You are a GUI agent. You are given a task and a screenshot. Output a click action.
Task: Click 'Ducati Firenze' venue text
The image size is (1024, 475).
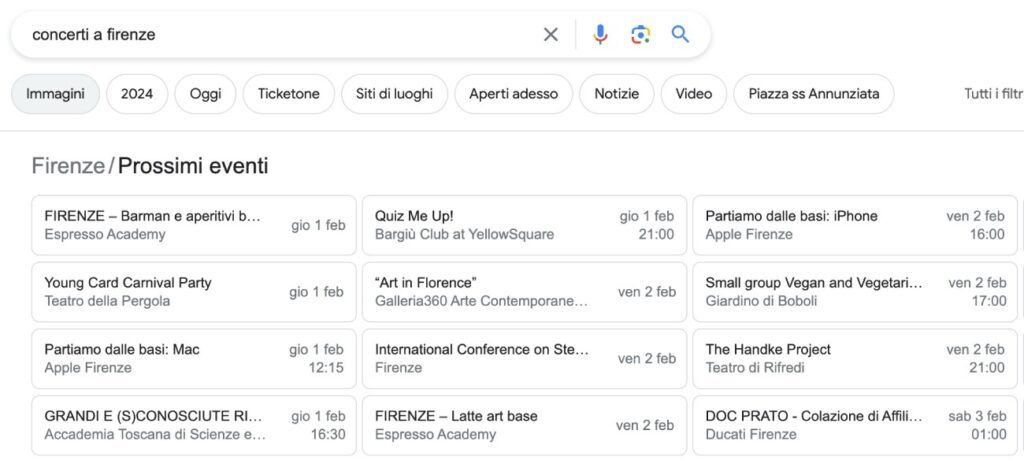tap(751, 434)
